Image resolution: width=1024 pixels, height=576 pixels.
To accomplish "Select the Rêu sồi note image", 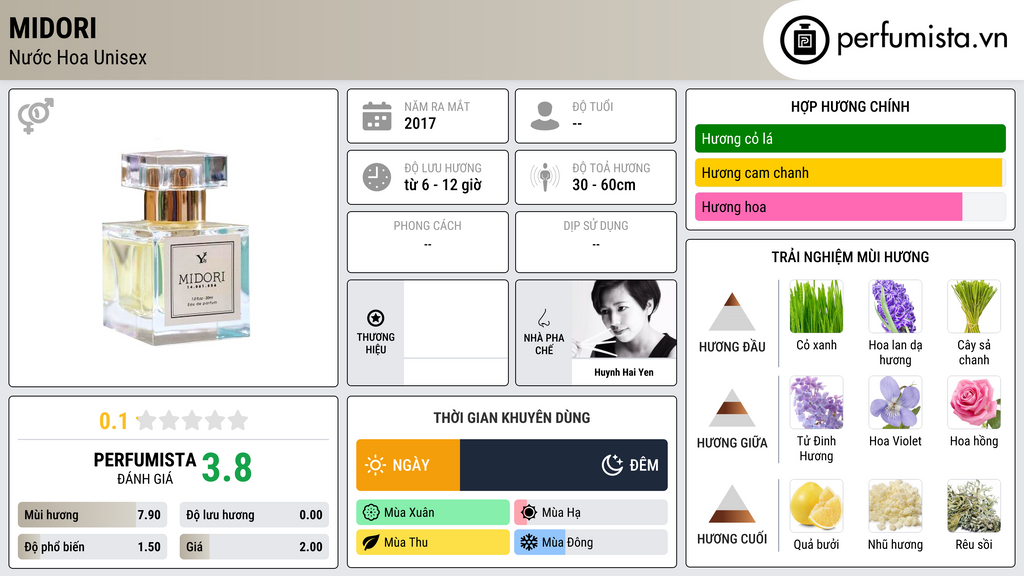I will pos(974,505).
